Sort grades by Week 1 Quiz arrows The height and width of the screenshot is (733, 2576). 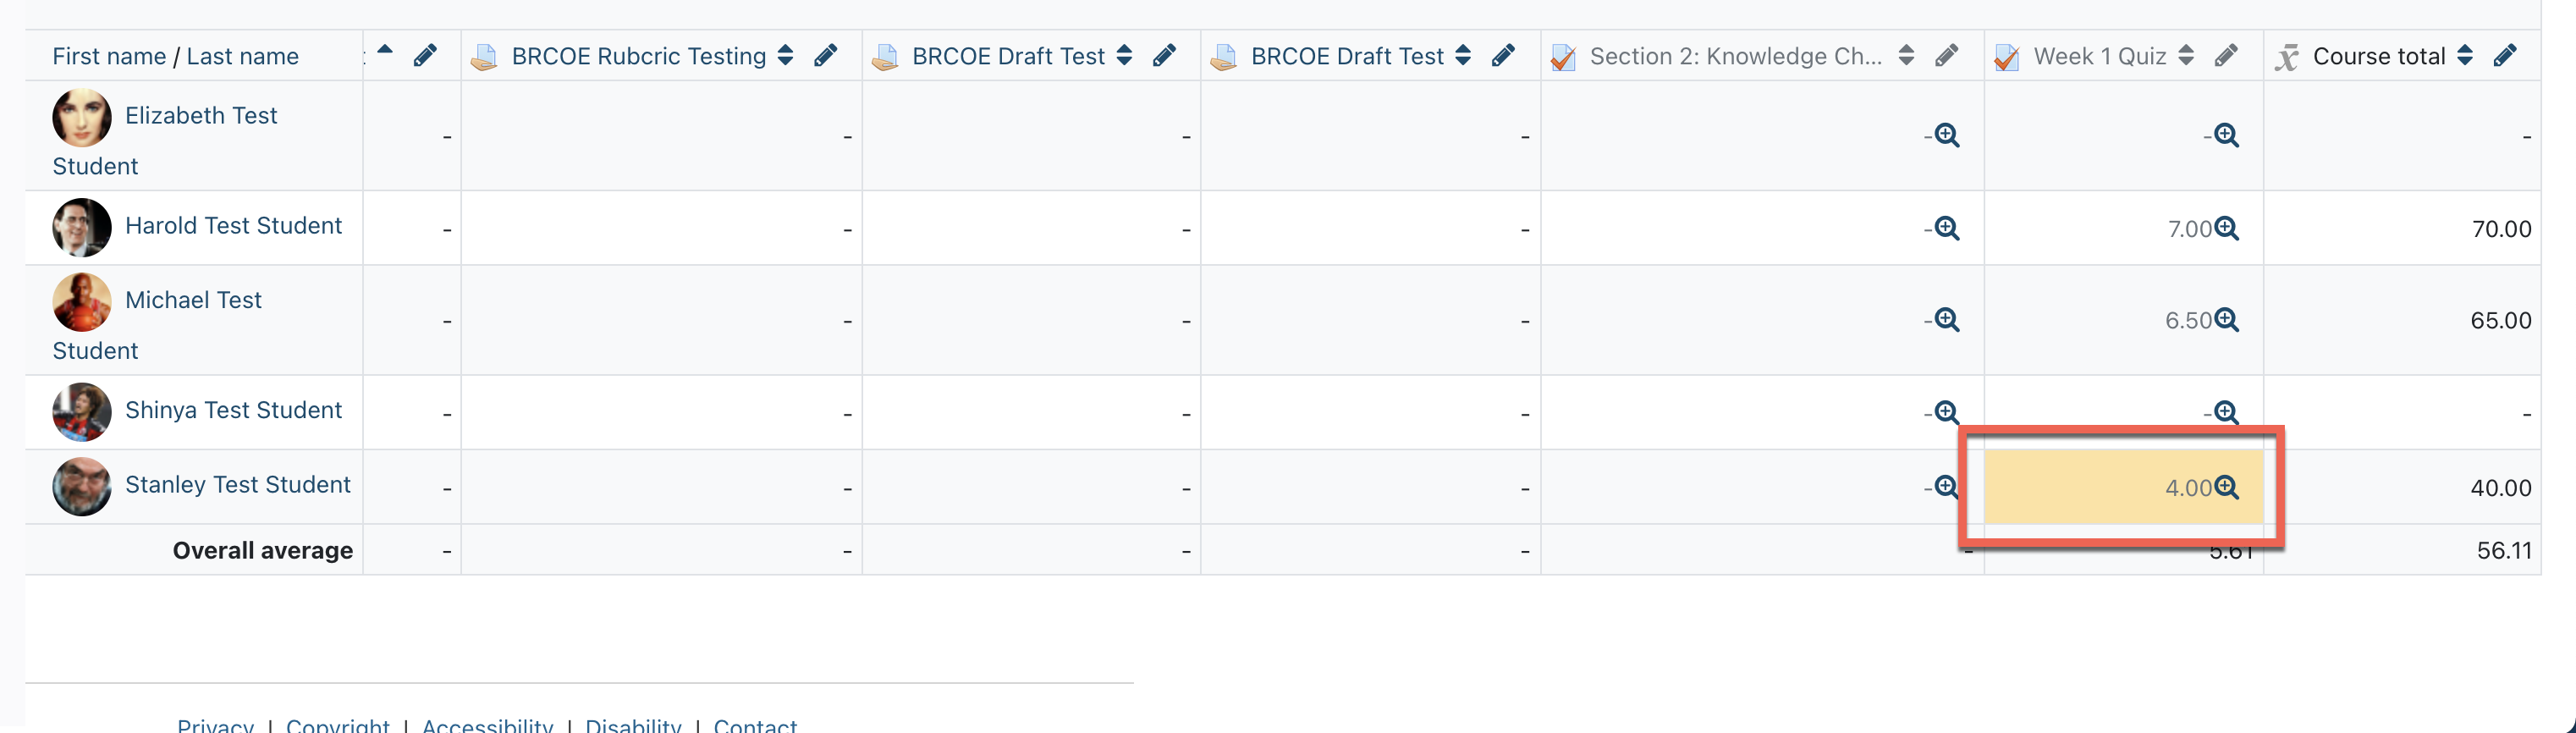coord(2187,56)
